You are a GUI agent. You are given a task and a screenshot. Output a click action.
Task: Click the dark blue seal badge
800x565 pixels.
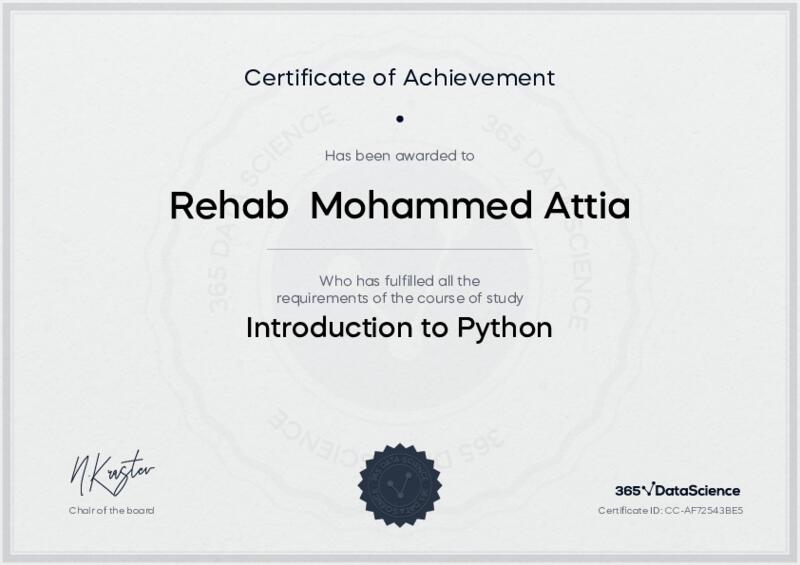[399, 485]
